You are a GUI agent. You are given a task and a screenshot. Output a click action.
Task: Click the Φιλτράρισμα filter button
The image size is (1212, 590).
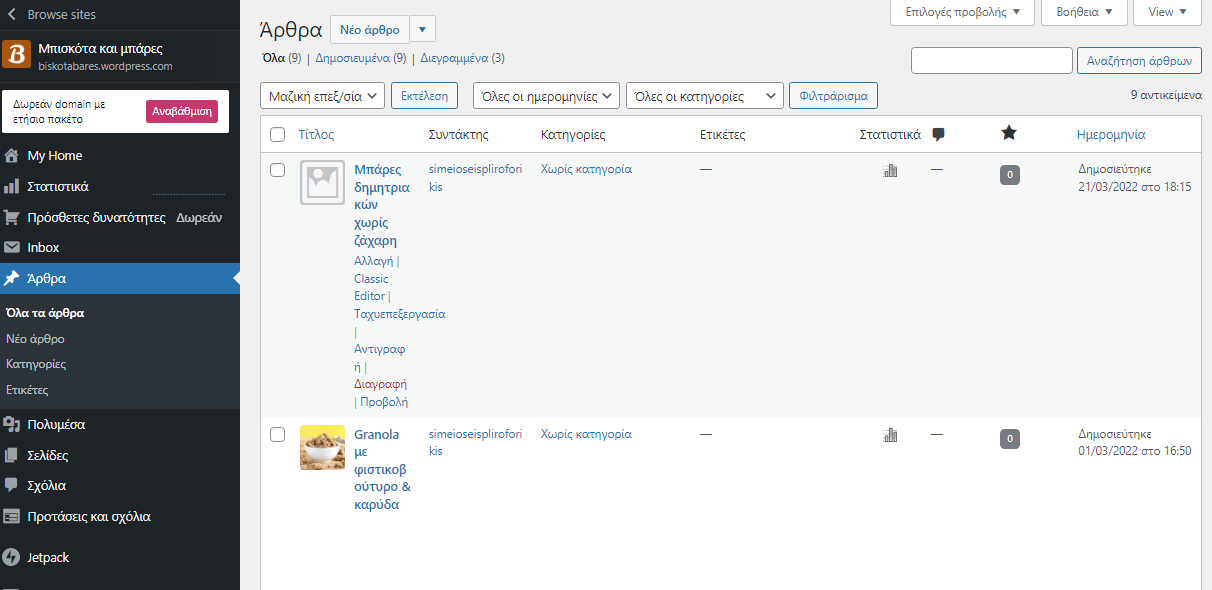[x=833, y=96]
